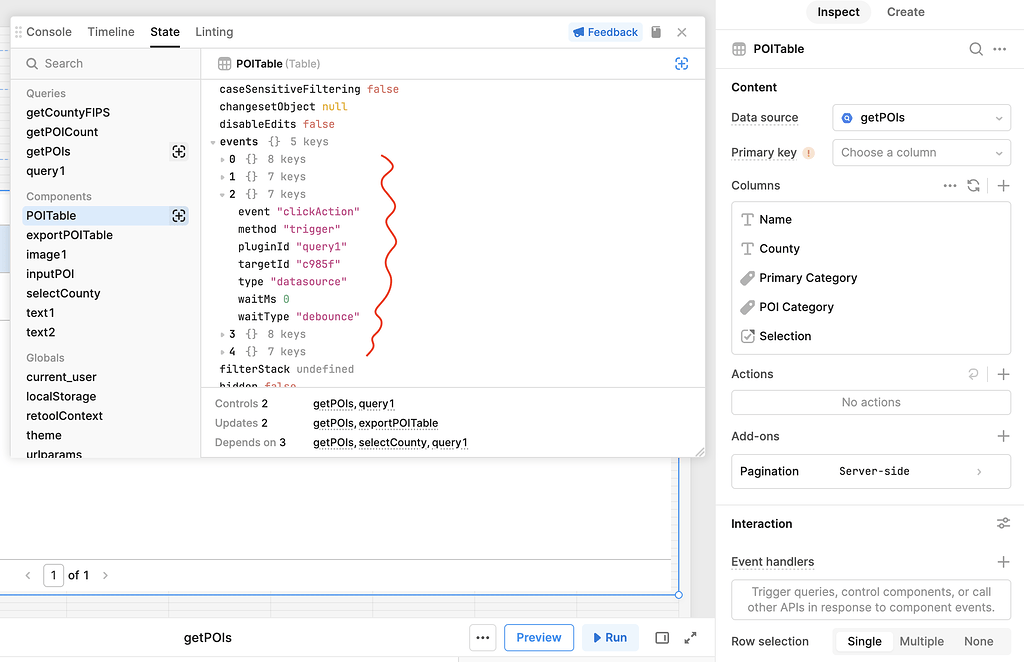Viewport: 1024px width, 662px height.
Task: Click the table icon beside POITable in Inspector
Action: 739,49
